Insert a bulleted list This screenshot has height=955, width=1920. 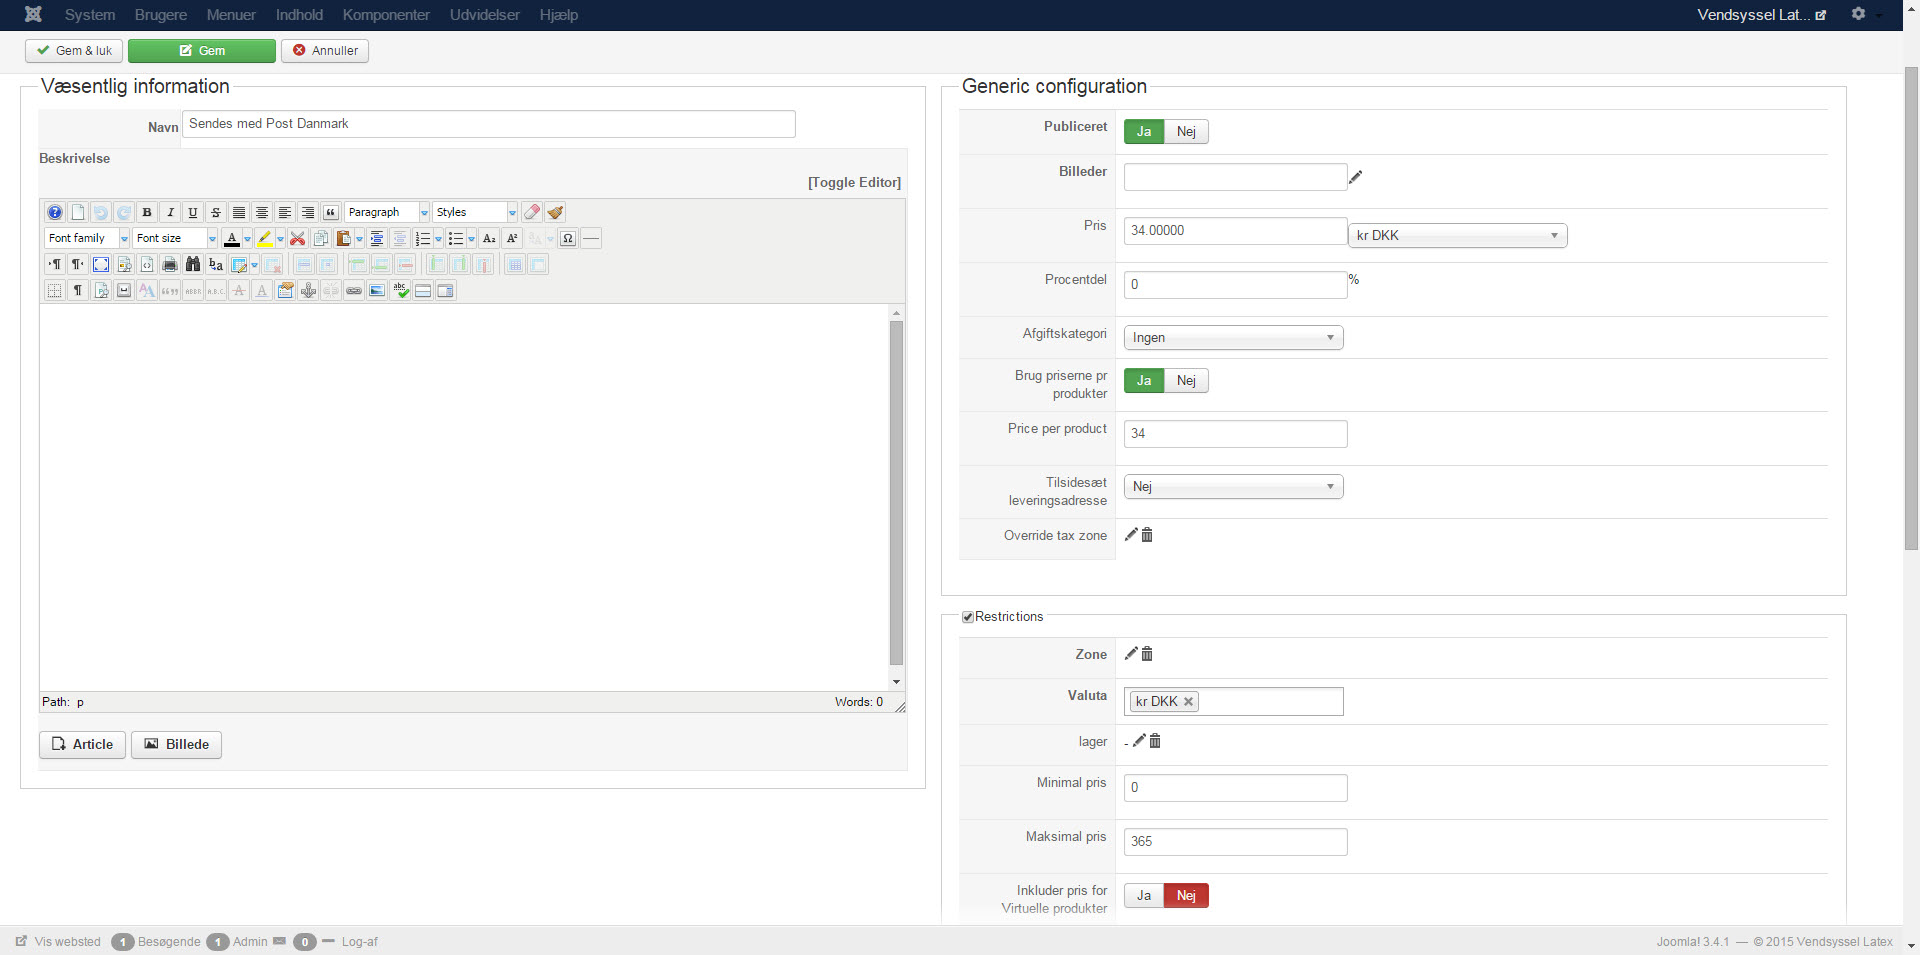pos(456,238)
